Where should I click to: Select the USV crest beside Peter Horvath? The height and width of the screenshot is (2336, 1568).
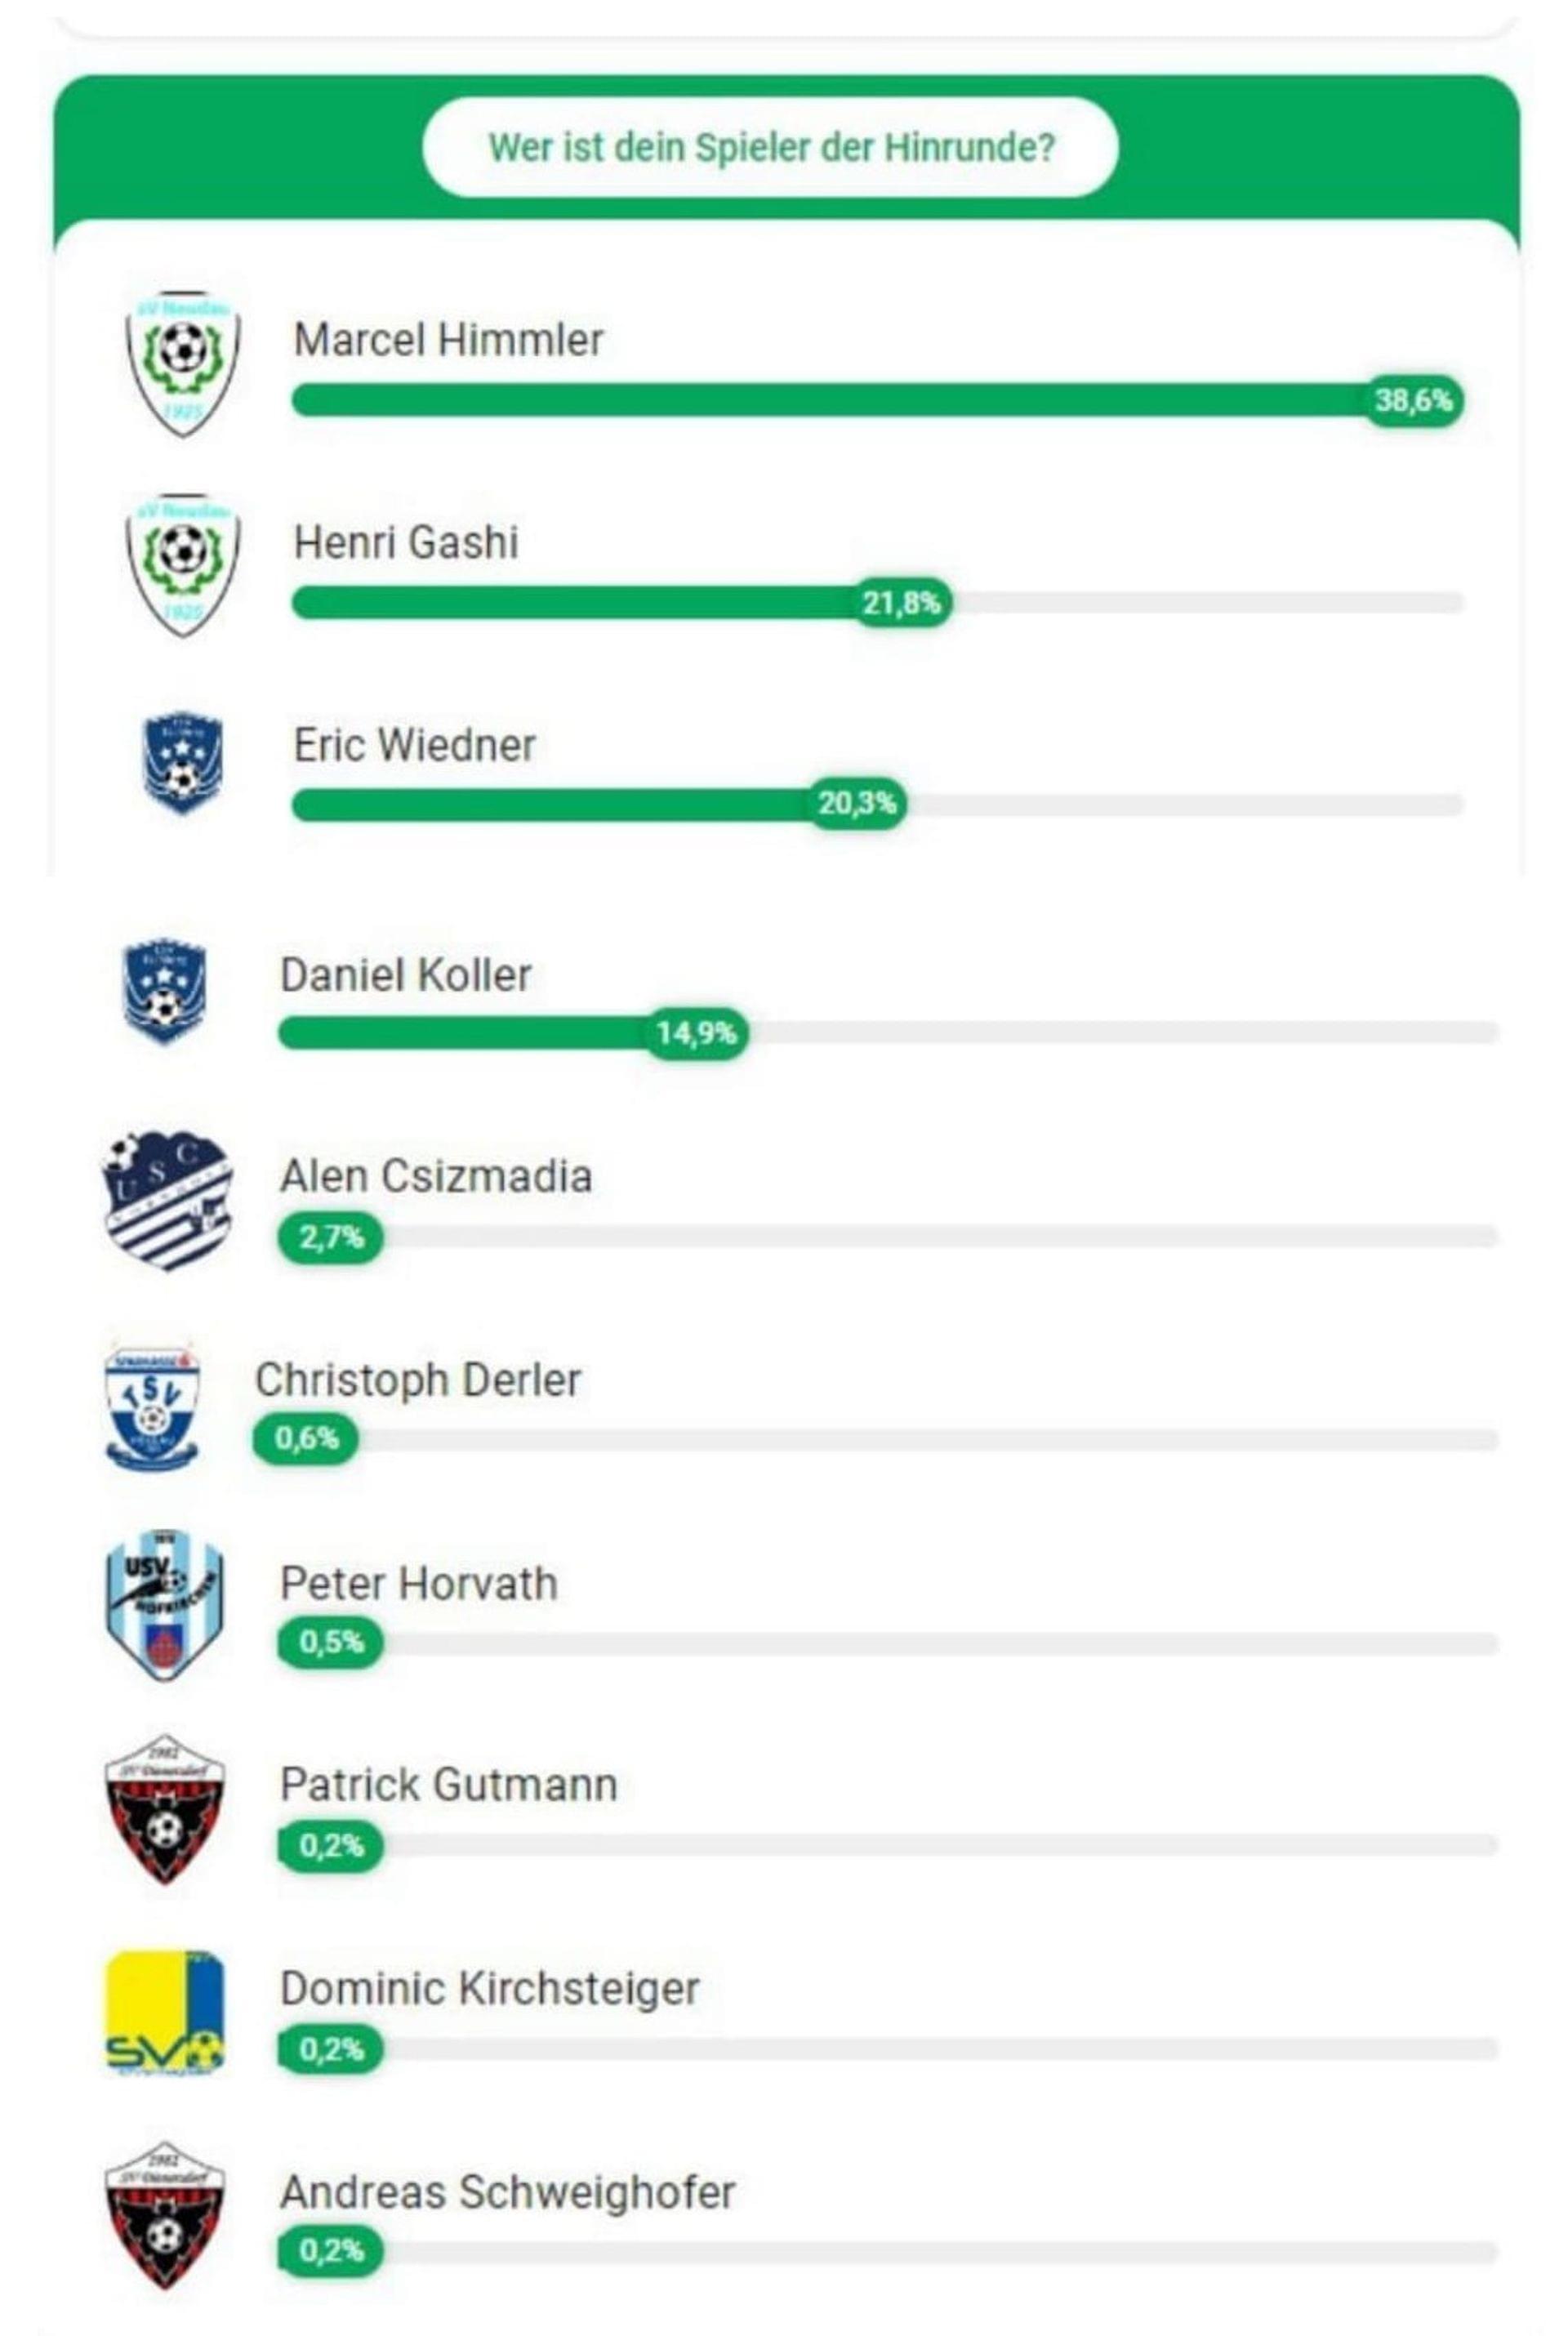(164, 1604)
